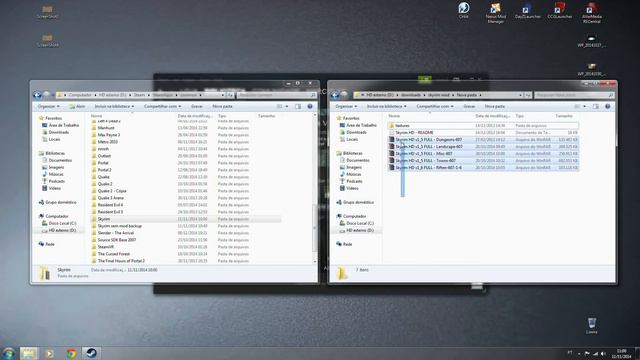The height and width of the screenshot is (360, 640).
Task: Sort by Tamanho column in right window
Action: 564,116
